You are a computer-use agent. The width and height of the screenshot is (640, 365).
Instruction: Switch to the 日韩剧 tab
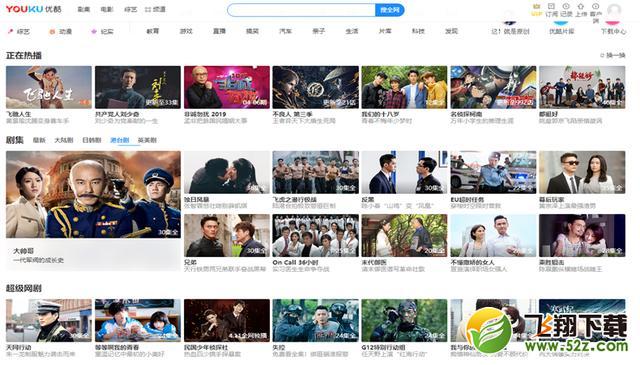[91, 140]
